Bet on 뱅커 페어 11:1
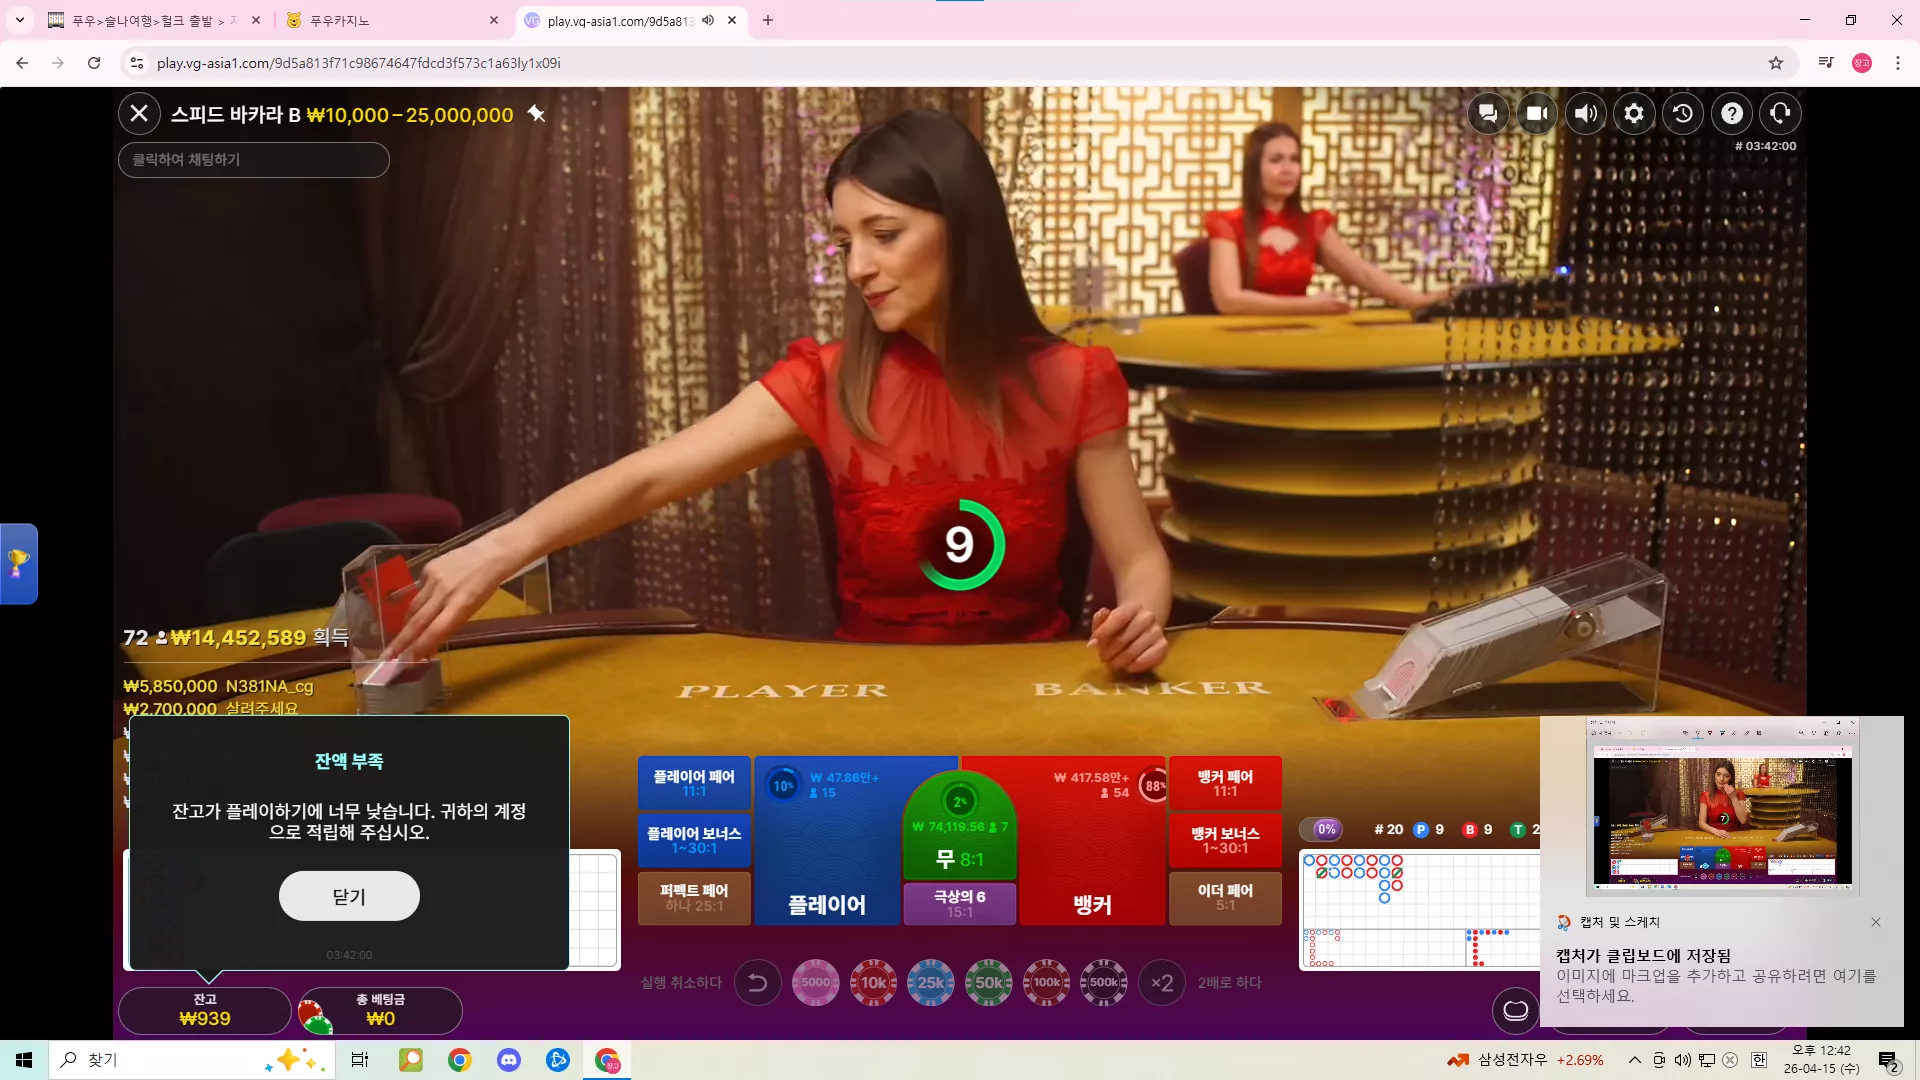This screenshot has height=1080, width=1920. pos(1225,783)
